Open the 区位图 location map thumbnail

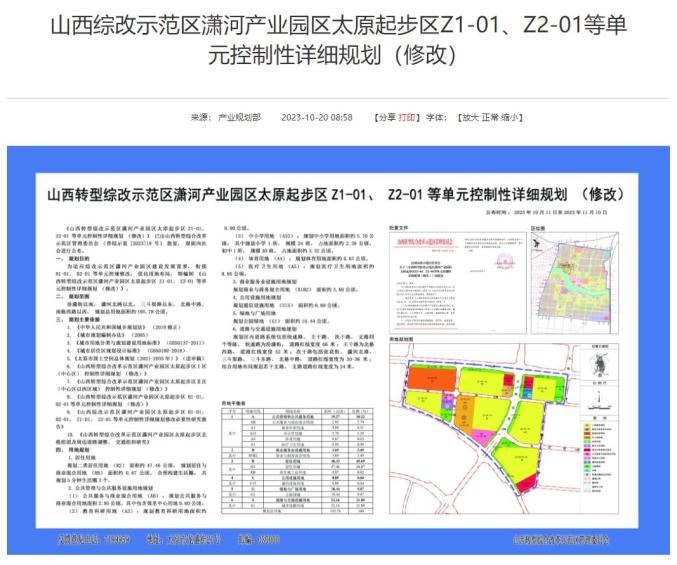[x=575, y=283]
